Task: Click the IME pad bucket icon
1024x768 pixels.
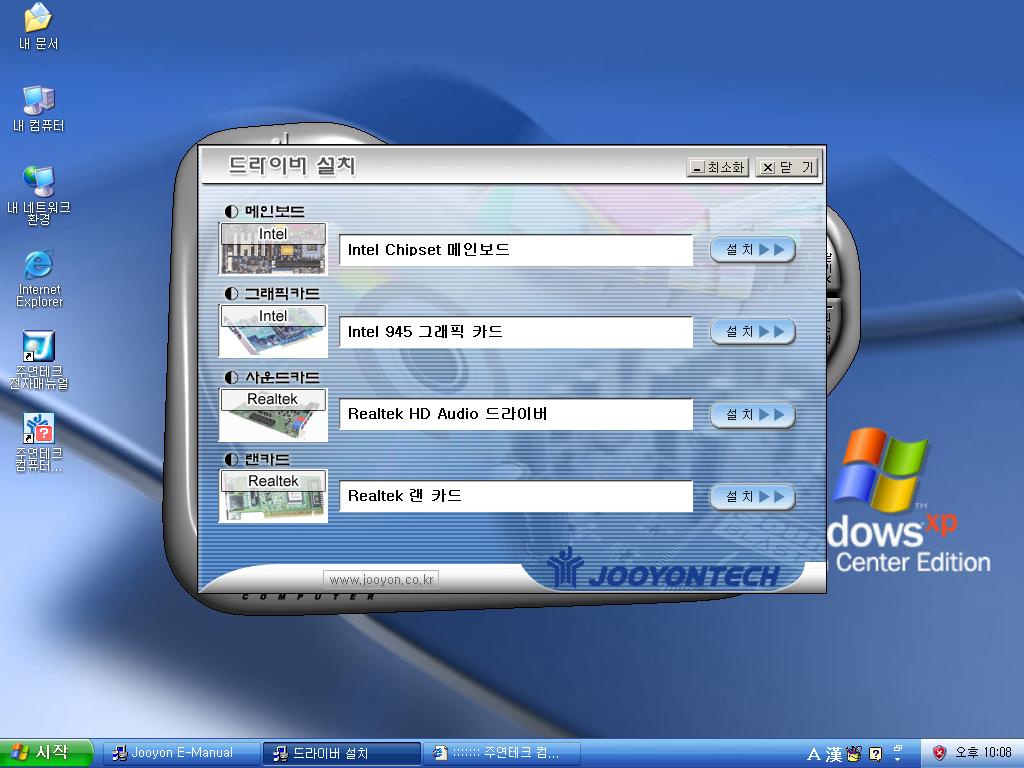Action: (x=854, y=754)
